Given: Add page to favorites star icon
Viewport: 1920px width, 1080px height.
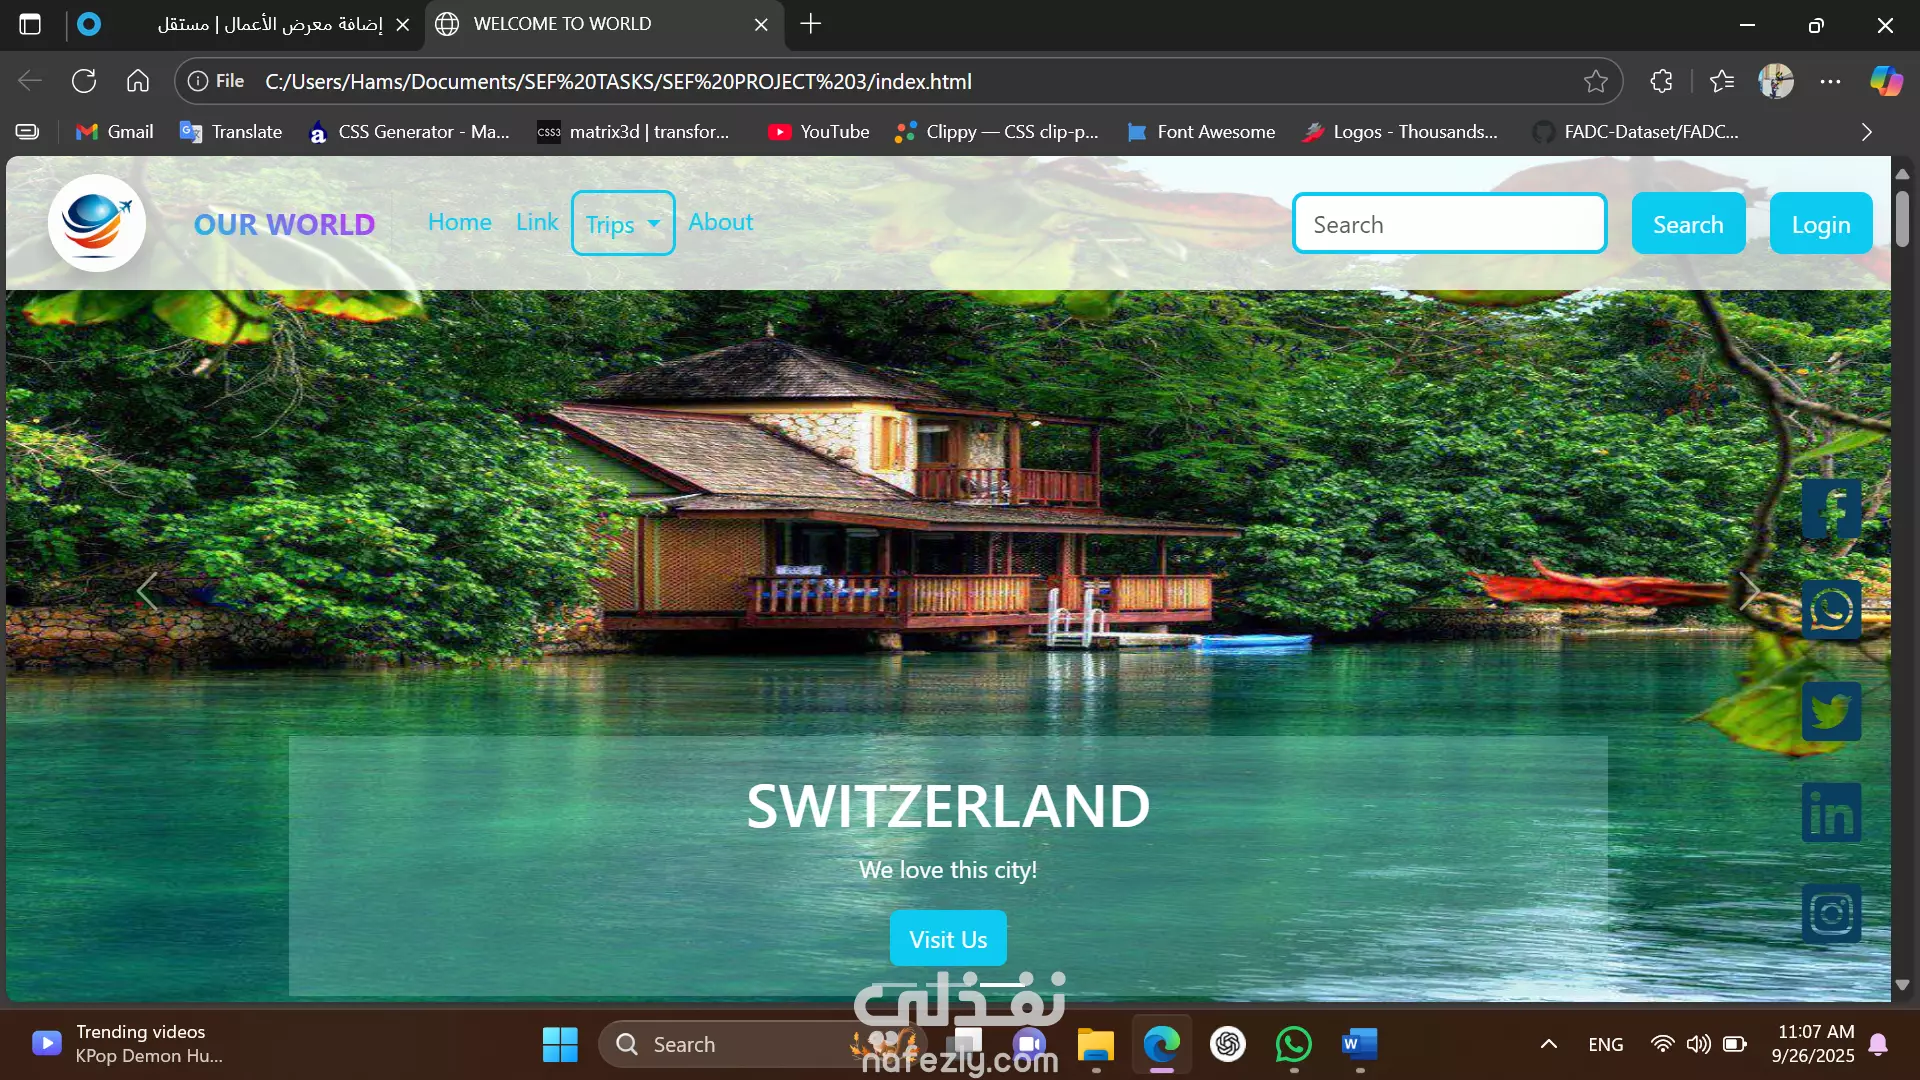Looking at the screenshot, I should 1595,82.
